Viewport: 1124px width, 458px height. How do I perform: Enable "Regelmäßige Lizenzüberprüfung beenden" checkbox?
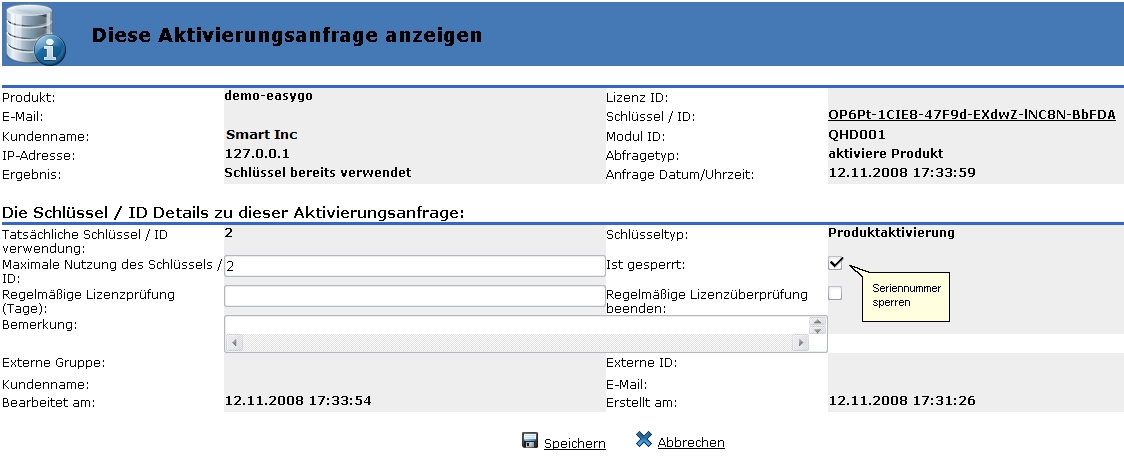pyautogui.click(x=836, y=293)
